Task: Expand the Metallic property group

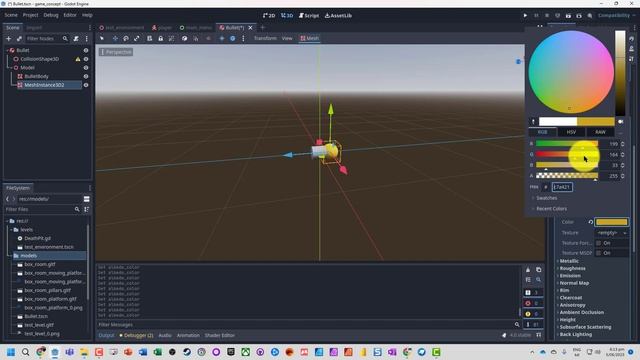Action: (x=569, y=261)
